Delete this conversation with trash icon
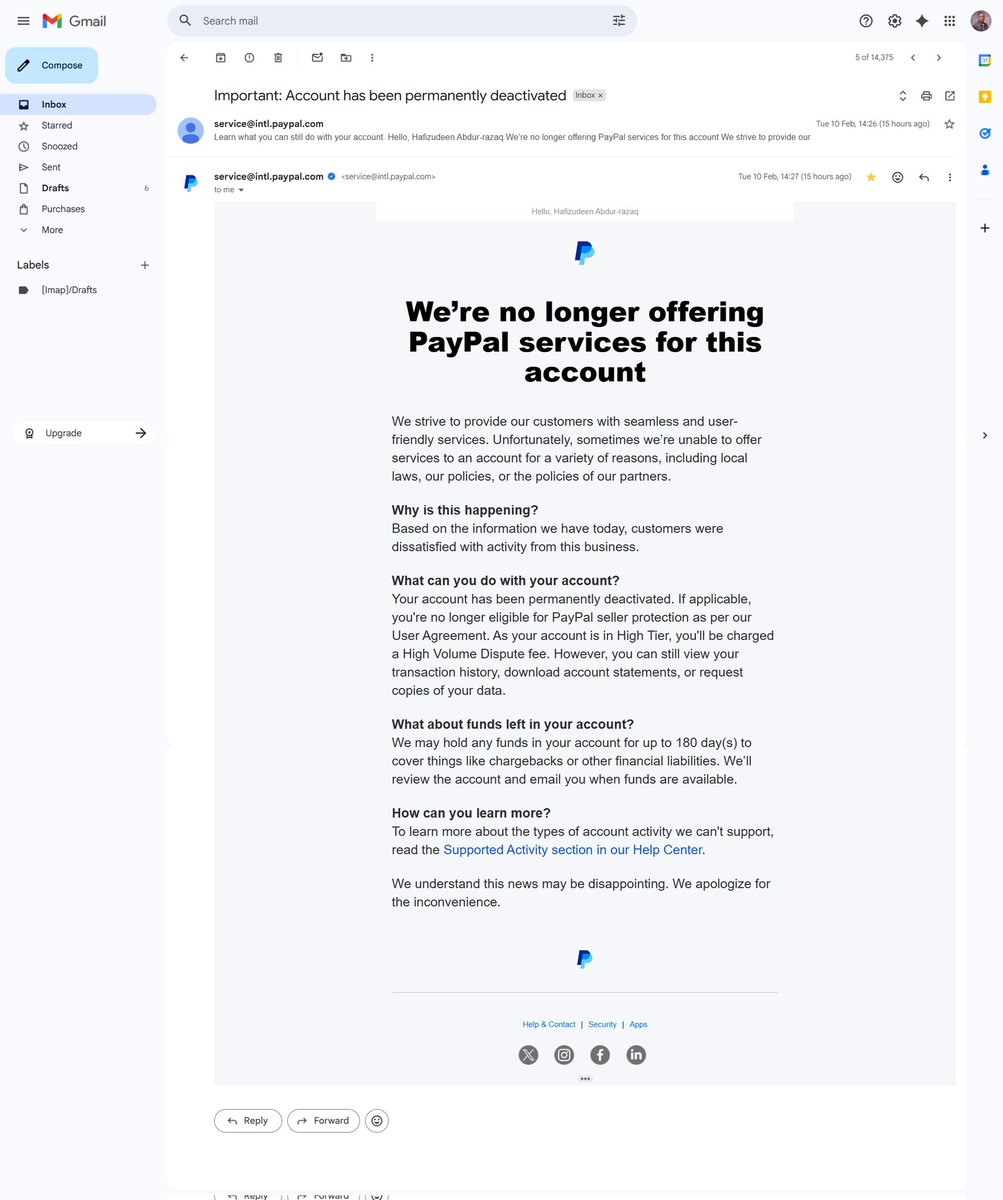Viewport: 1003px width, 1200px height. coord(278,58)
